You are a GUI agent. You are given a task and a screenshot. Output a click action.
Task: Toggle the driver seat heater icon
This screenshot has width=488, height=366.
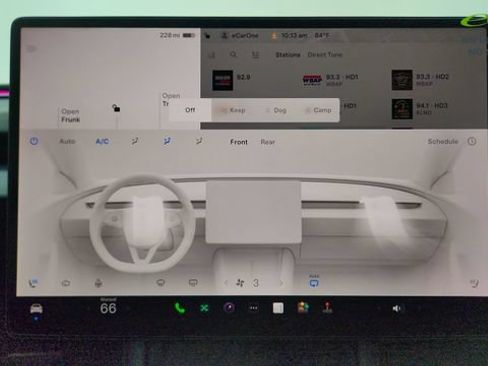click(x=33, y=283)
